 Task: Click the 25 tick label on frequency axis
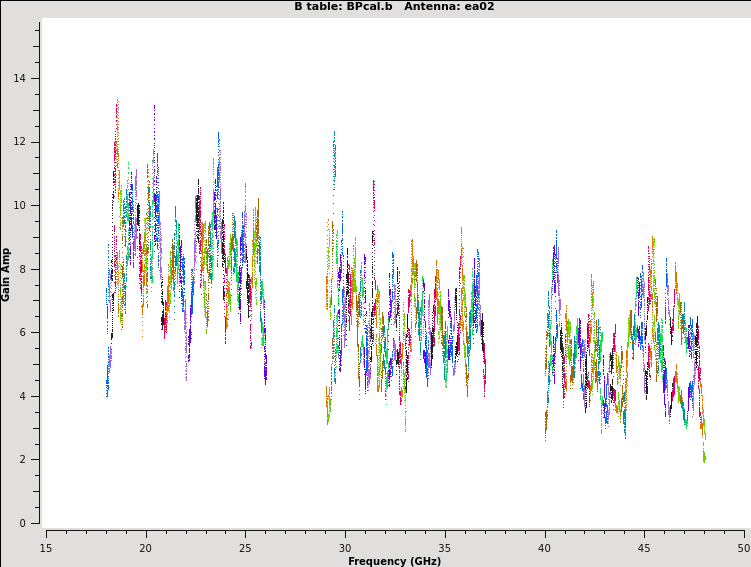point(245,548)
